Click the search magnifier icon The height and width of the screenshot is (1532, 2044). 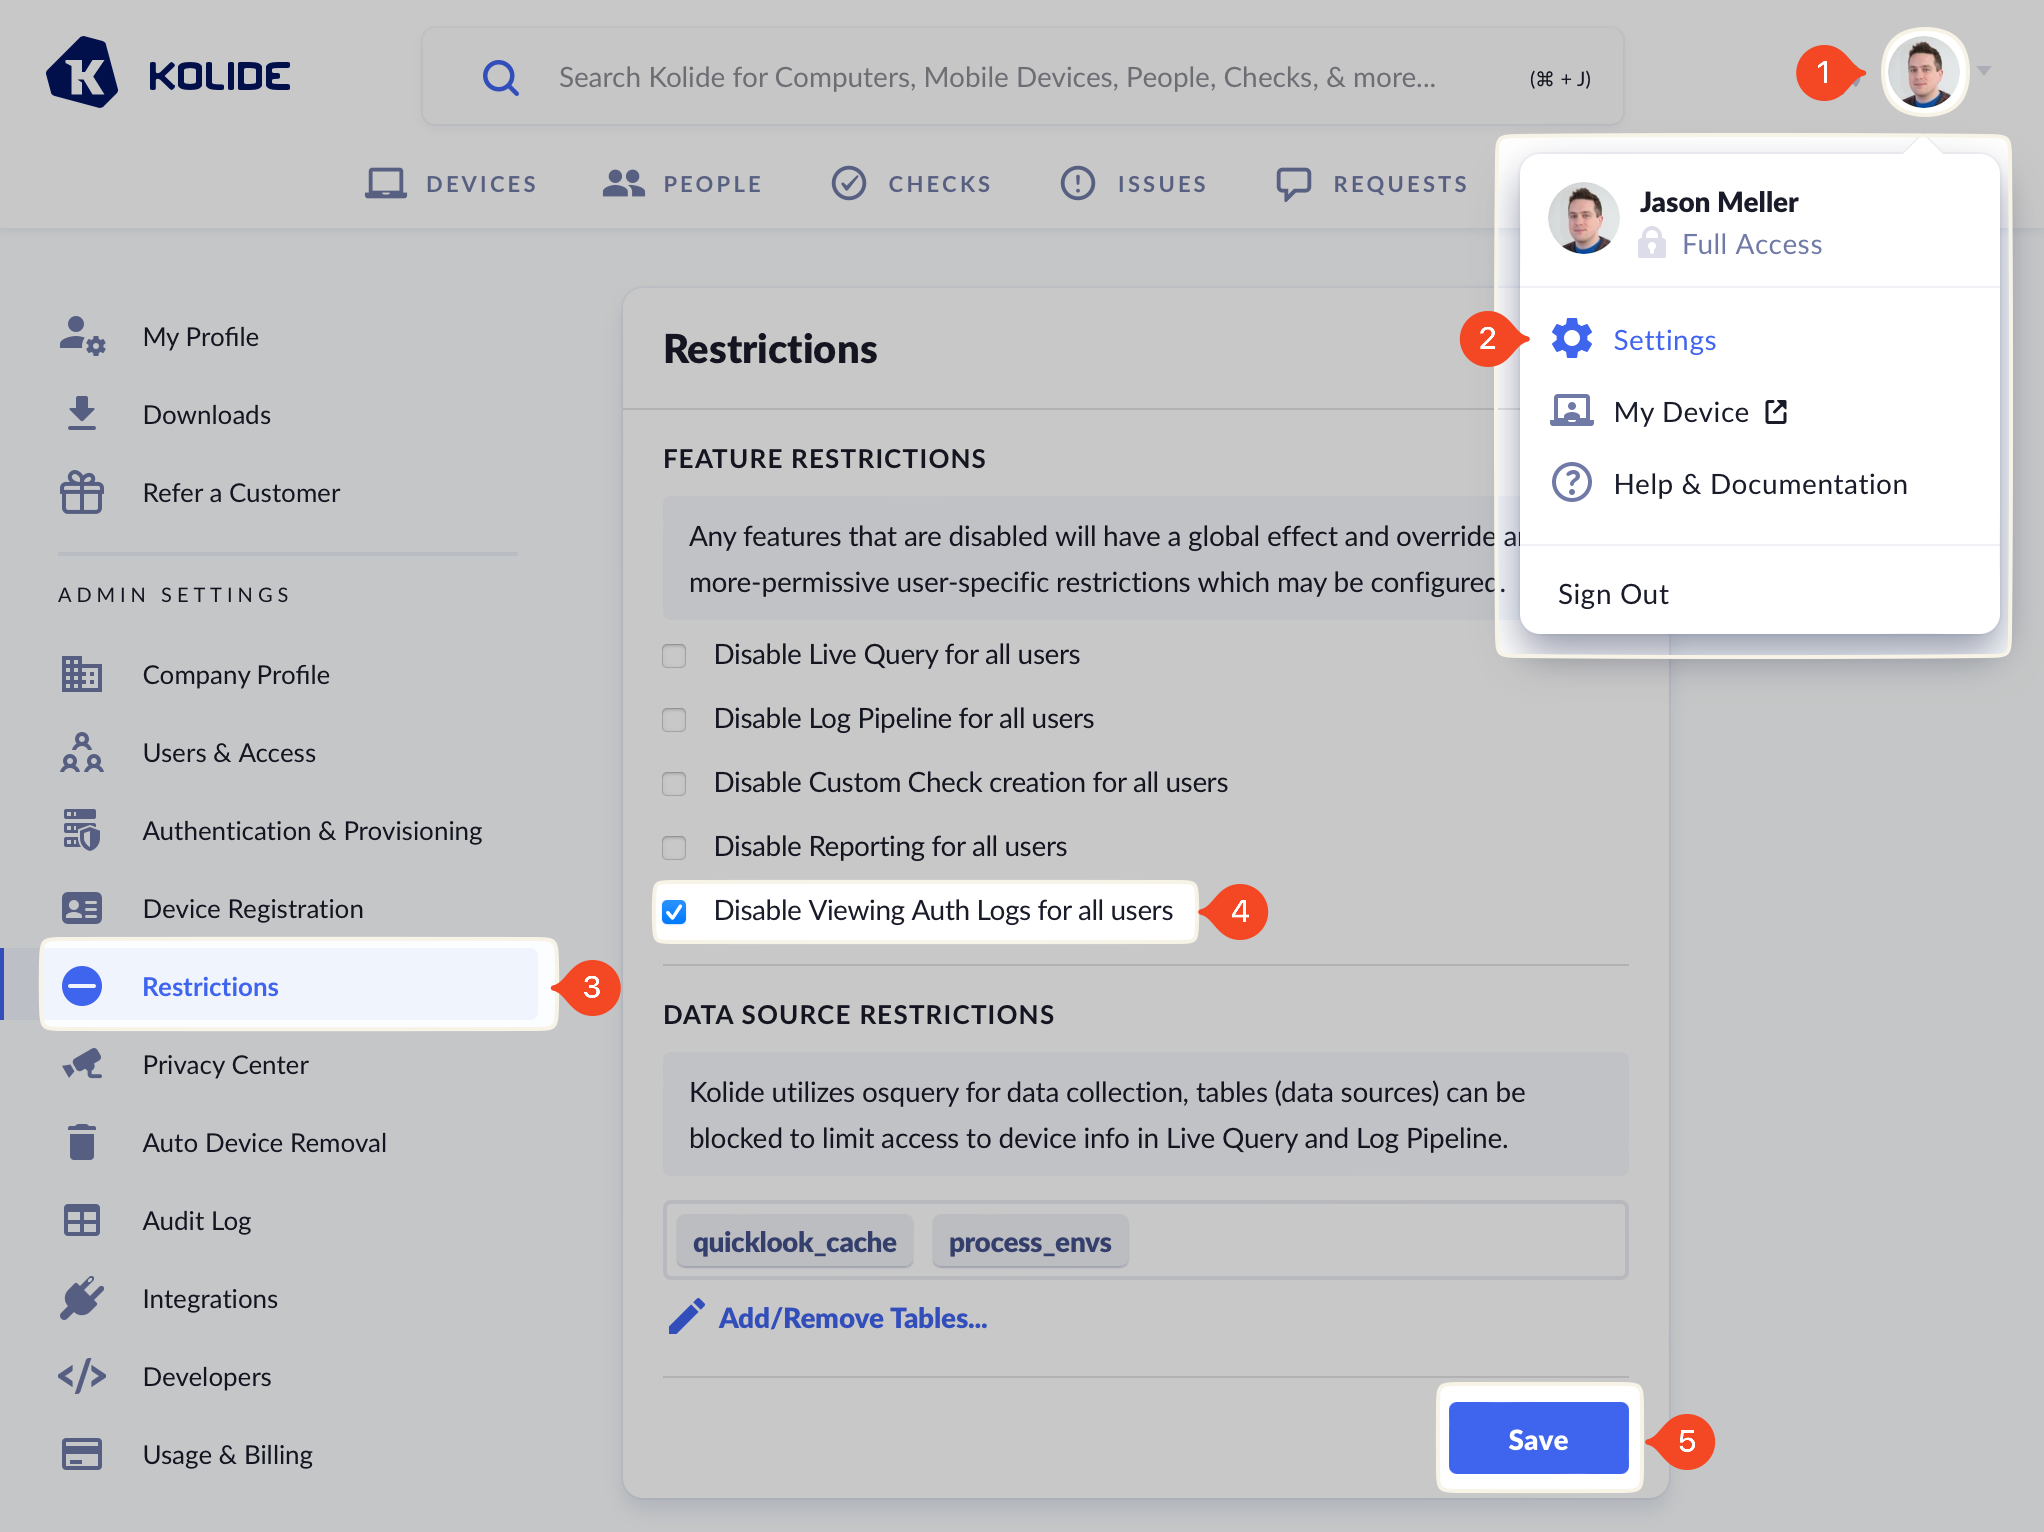[500, 77]
